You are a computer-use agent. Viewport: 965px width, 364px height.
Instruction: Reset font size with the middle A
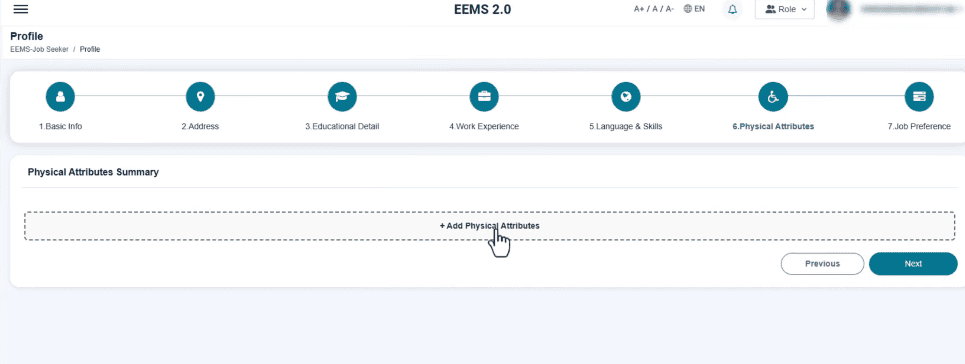tap(655, 9)
